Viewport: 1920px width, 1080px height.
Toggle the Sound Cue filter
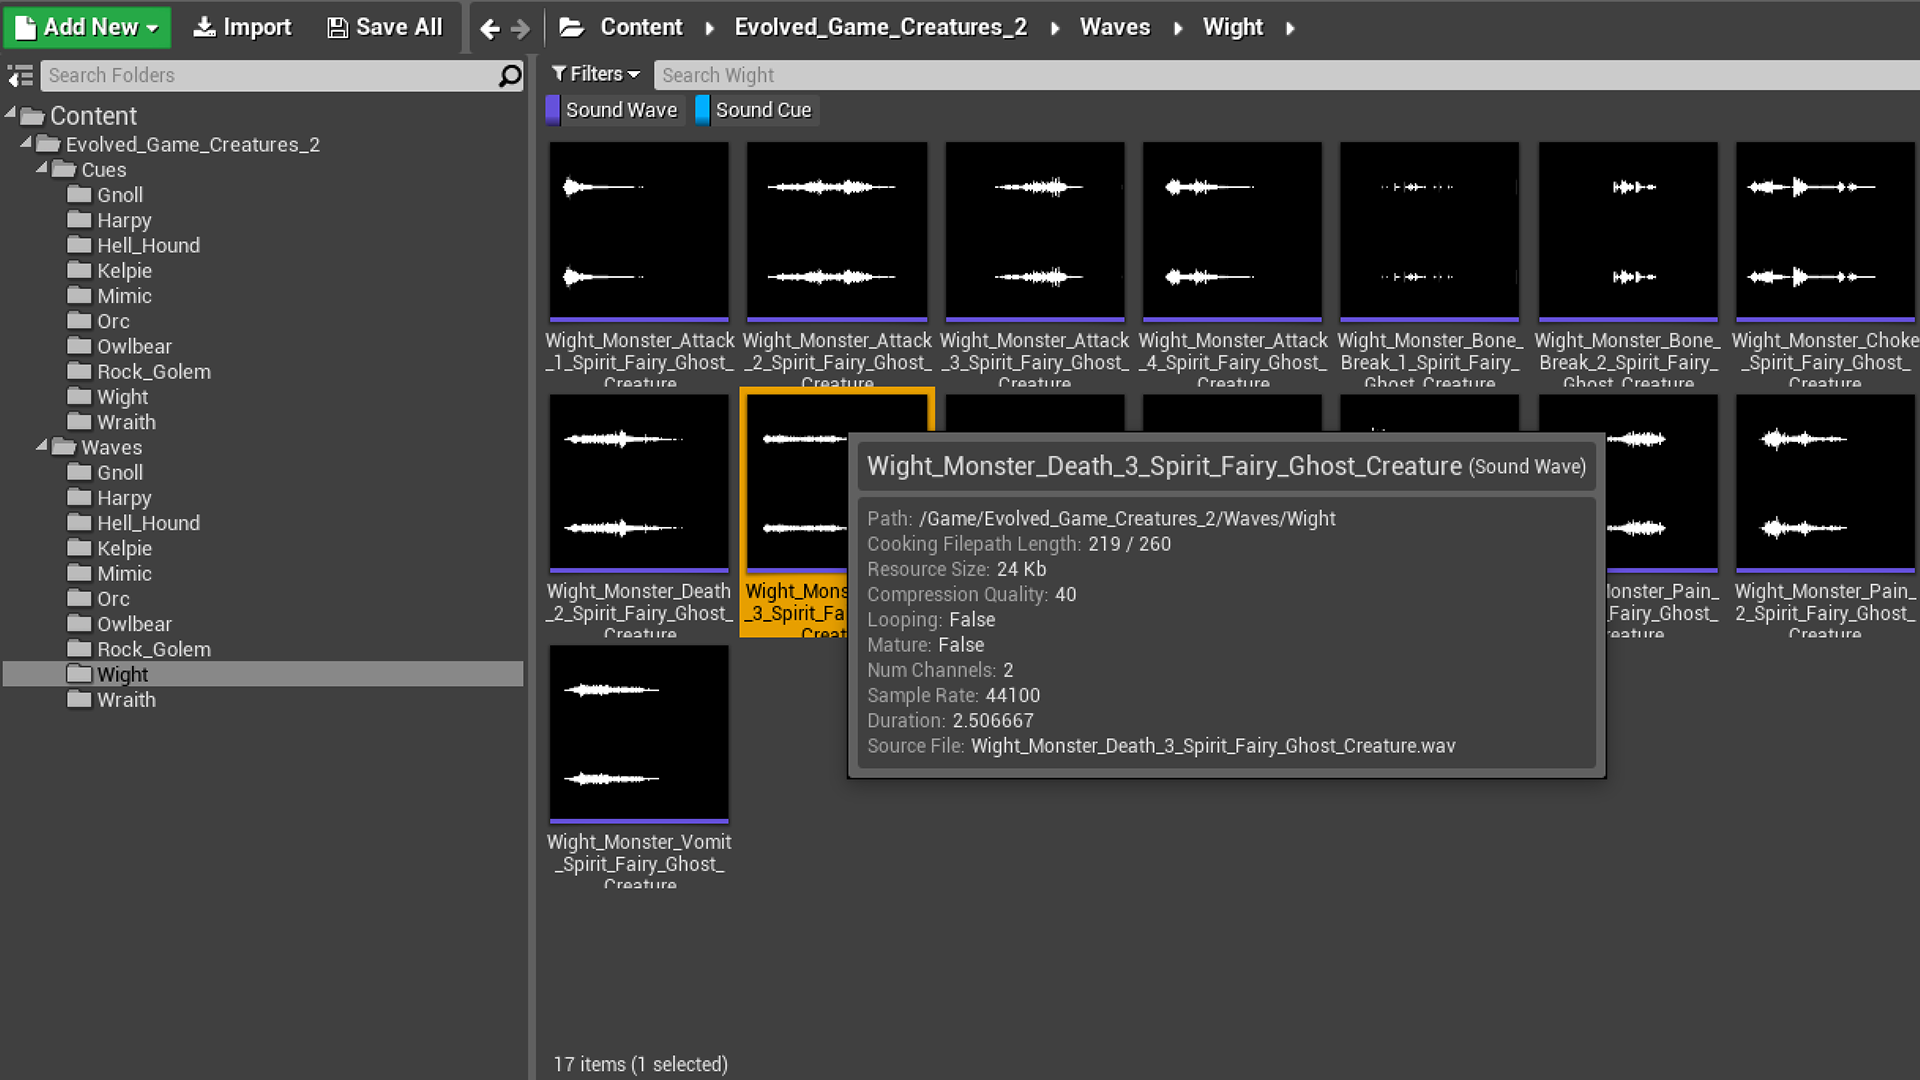tap(757, 110)
